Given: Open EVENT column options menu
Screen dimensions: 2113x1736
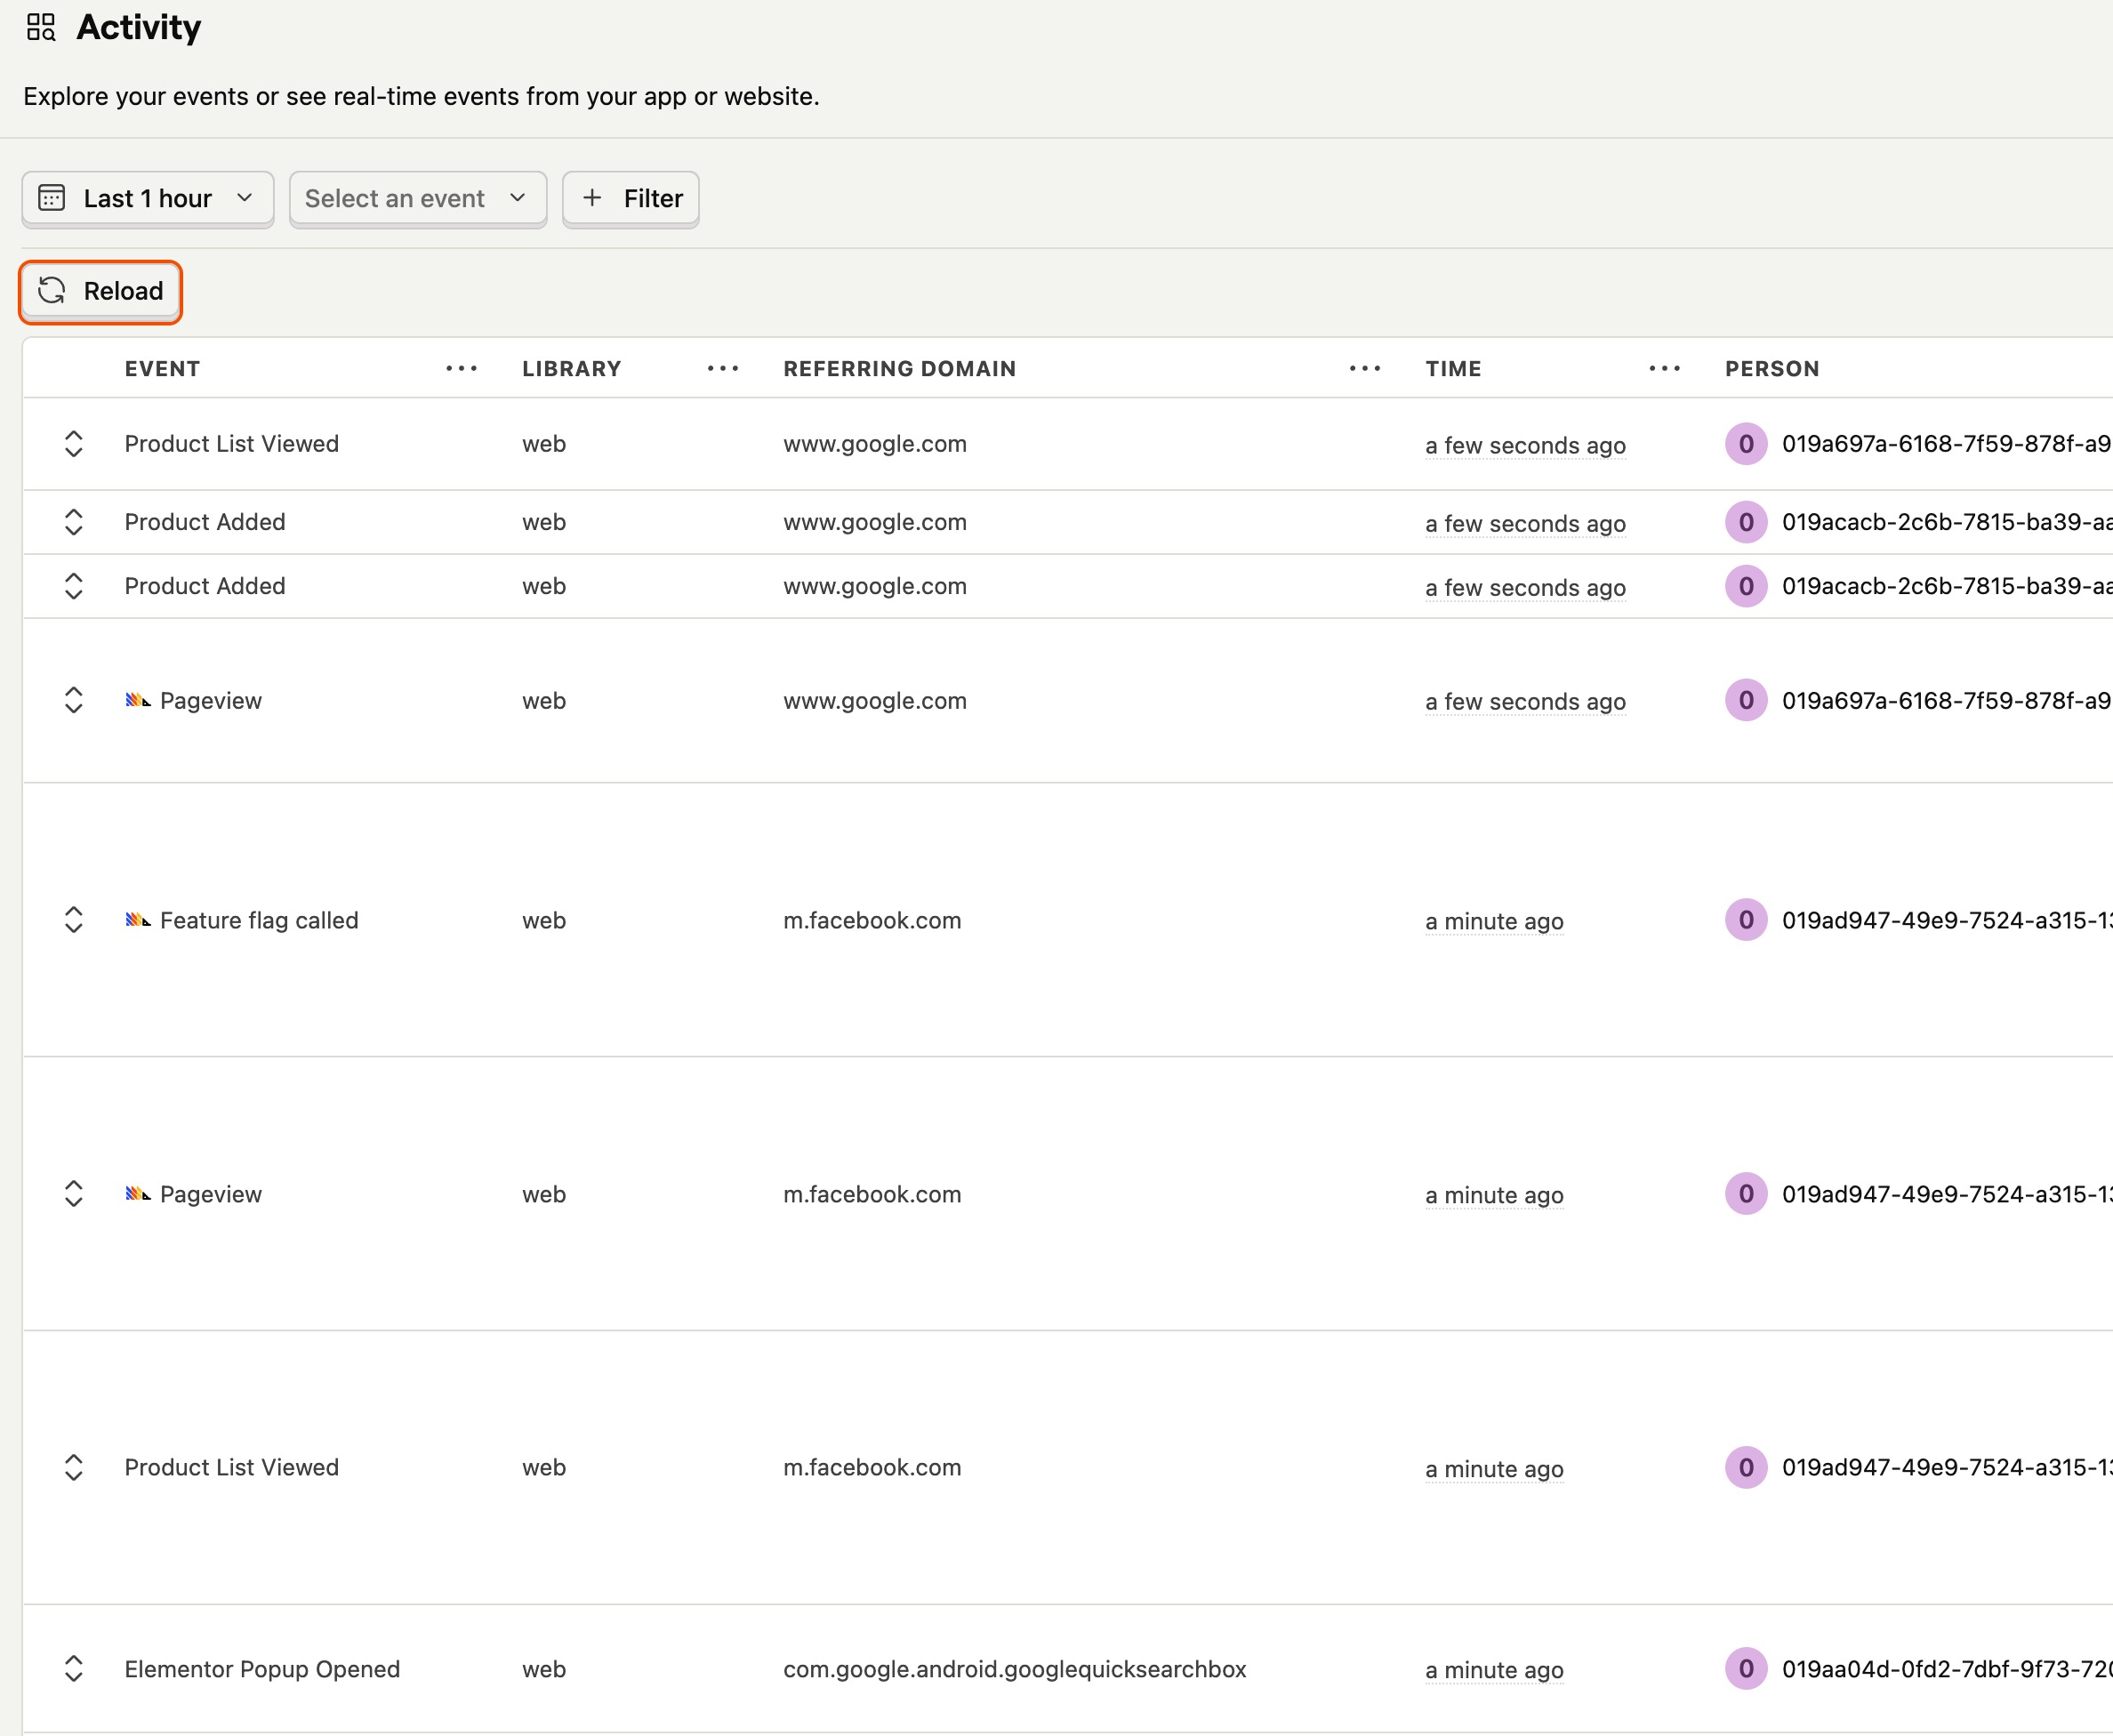Looking at the screenshot, I should (x=461, y=369).
